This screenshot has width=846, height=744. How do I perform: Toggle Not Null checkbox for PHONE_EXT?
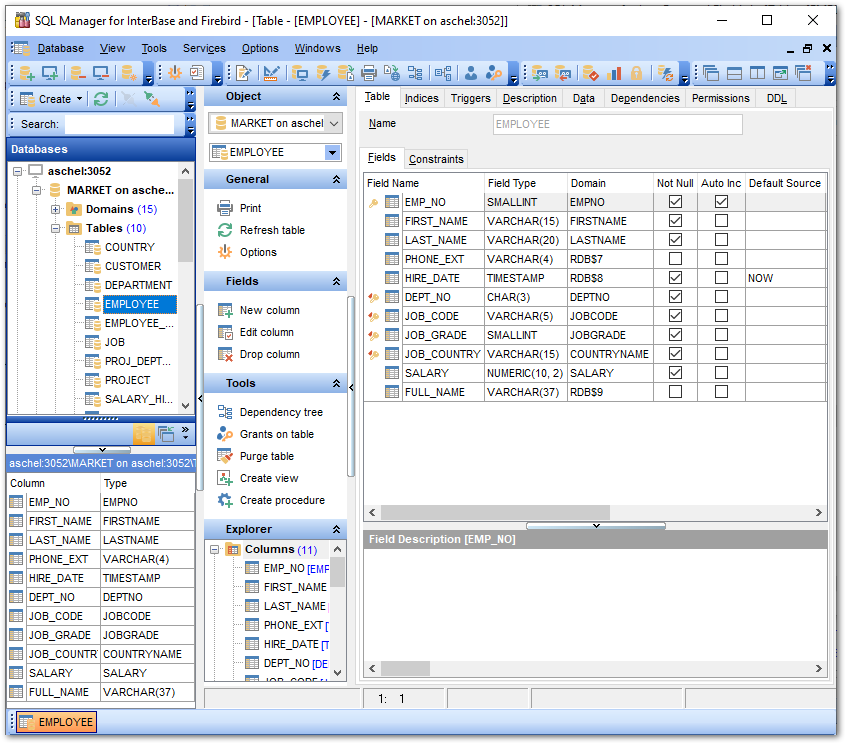(x=676, y=259)
